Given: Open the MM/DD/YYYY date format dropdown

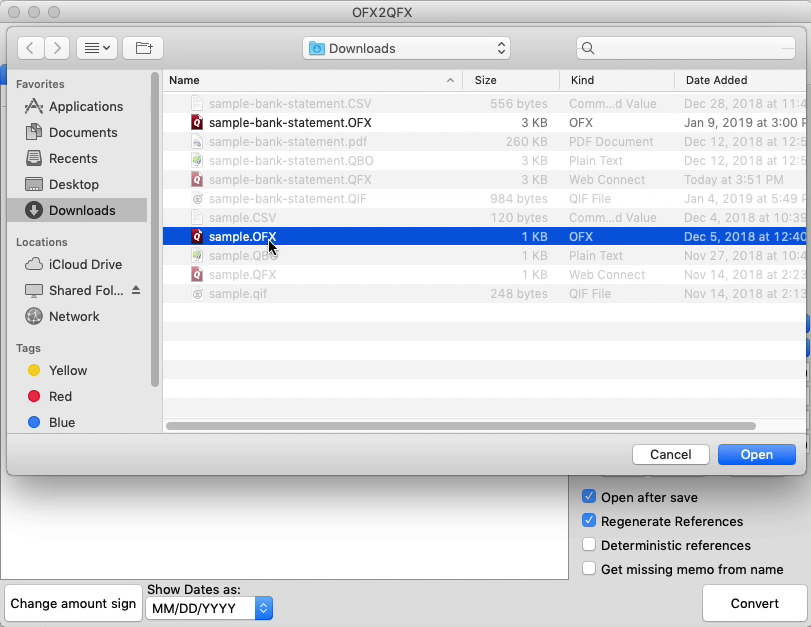Looking at the screenshot, I should [209, 608].
